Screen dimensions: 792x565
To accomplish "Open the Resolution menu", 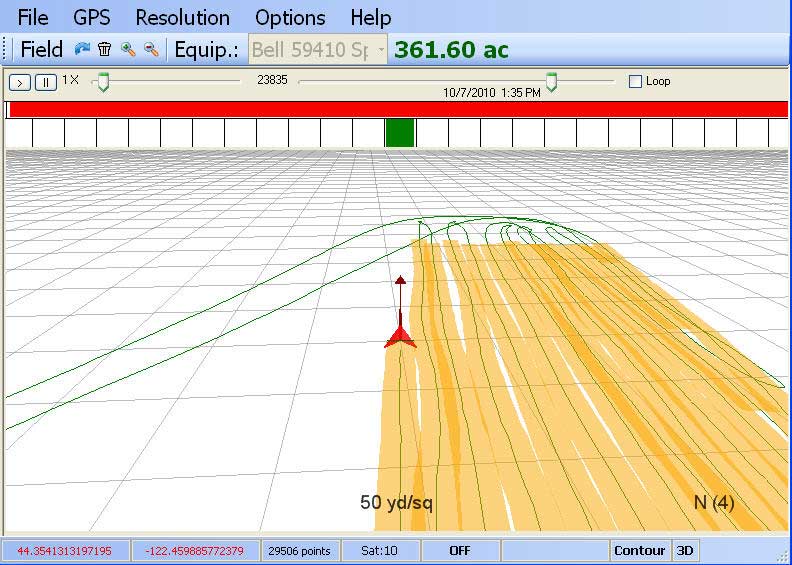I will pos(182,17).
